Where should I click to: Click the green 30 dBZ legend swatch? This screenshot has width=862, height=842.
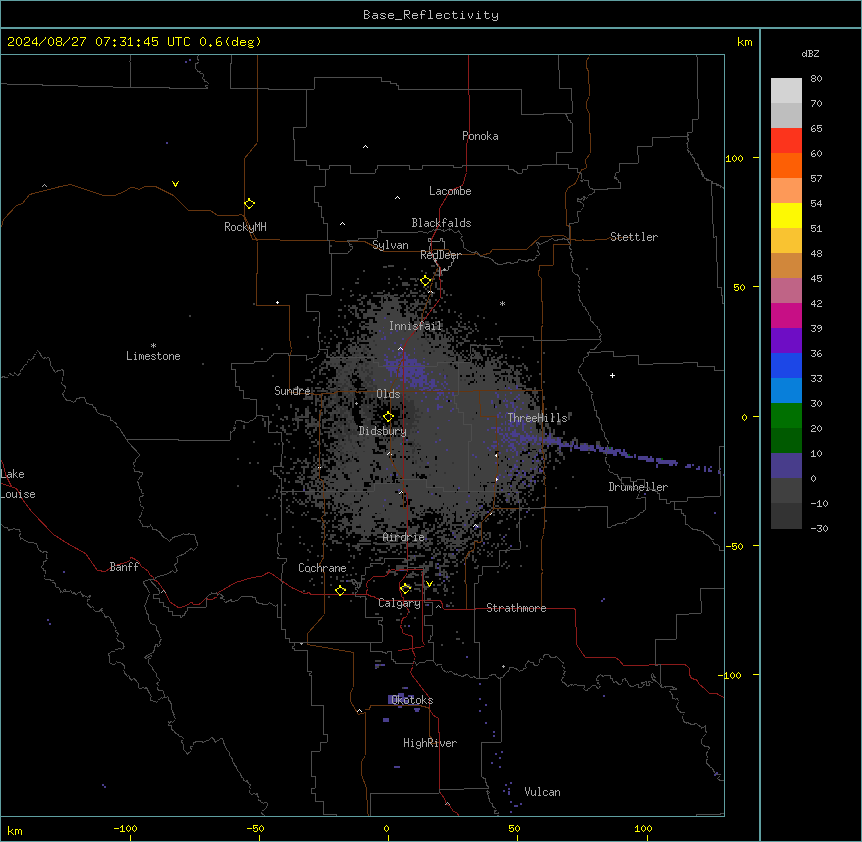point(786,416)
